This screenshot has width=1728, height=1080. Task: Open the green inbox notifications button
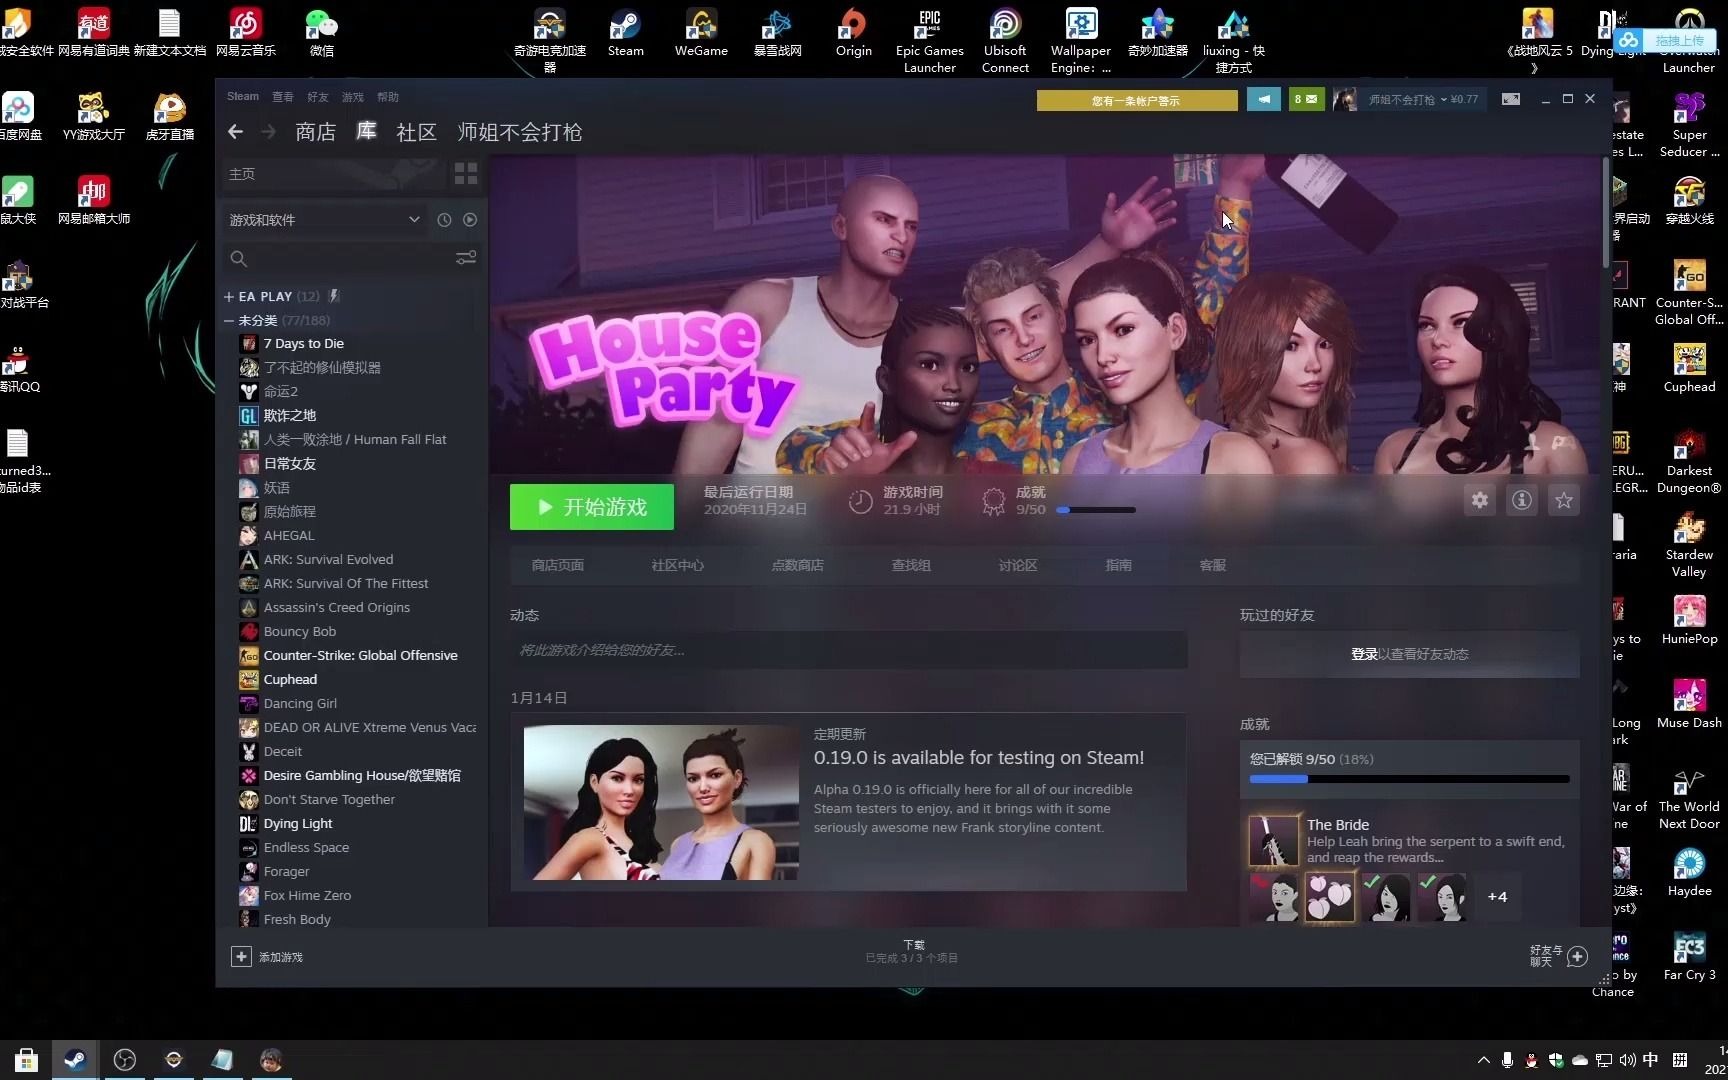[x=1306, y=99]
